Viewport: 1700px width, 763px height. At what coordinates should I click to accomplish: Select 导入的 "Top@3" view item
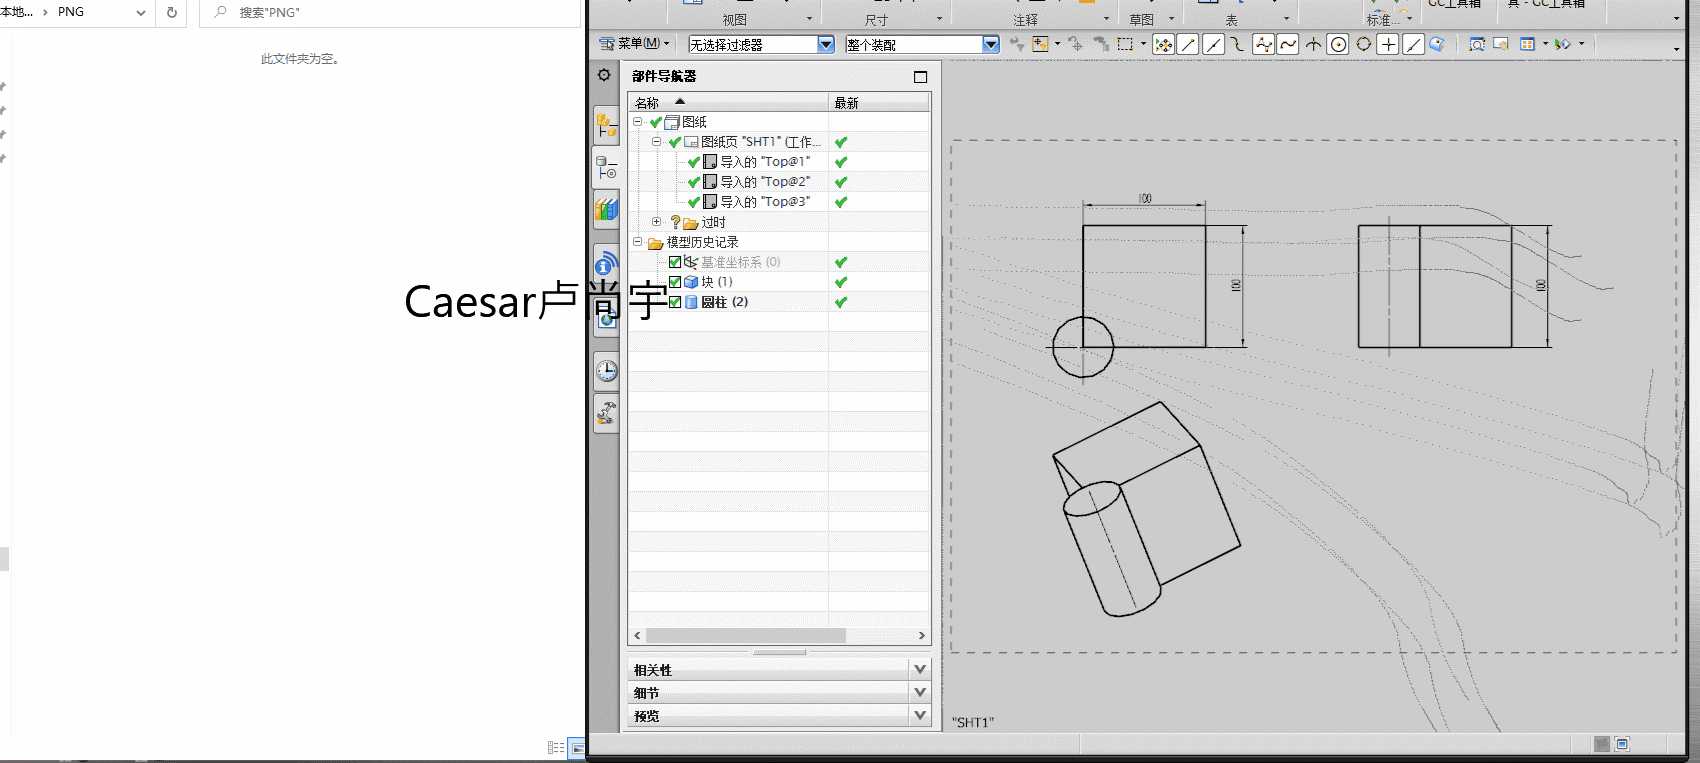(x=765, y=202)
